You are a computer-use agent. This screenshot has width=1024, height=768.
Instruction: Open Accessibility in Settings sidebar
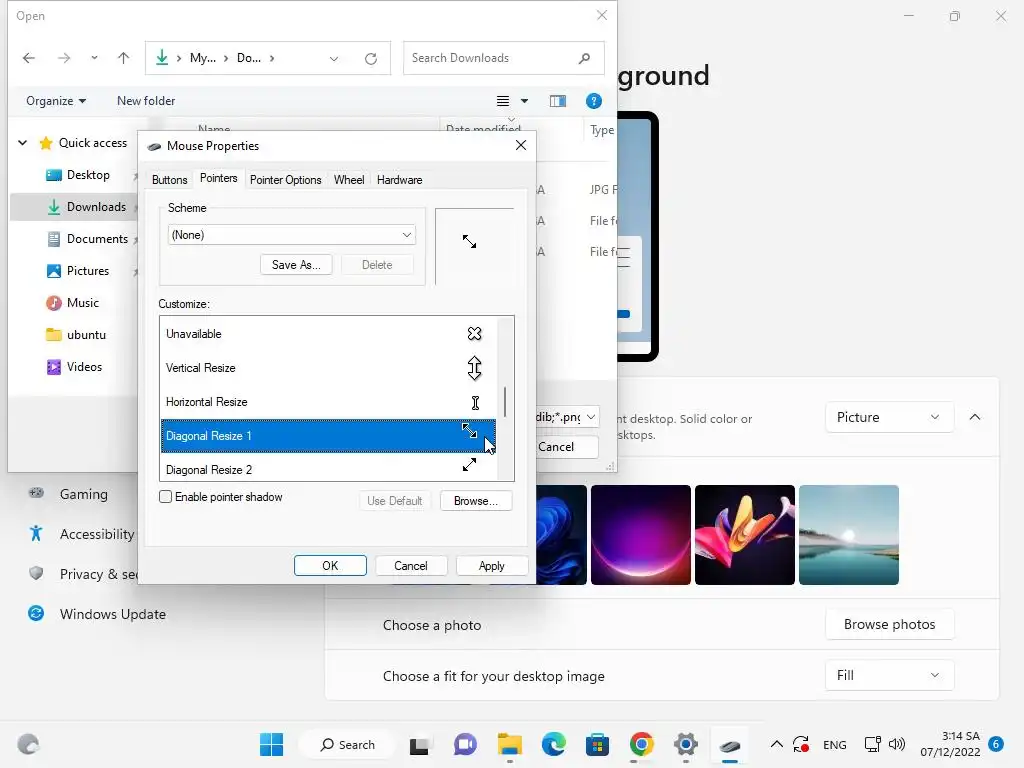tap(82, 534)
